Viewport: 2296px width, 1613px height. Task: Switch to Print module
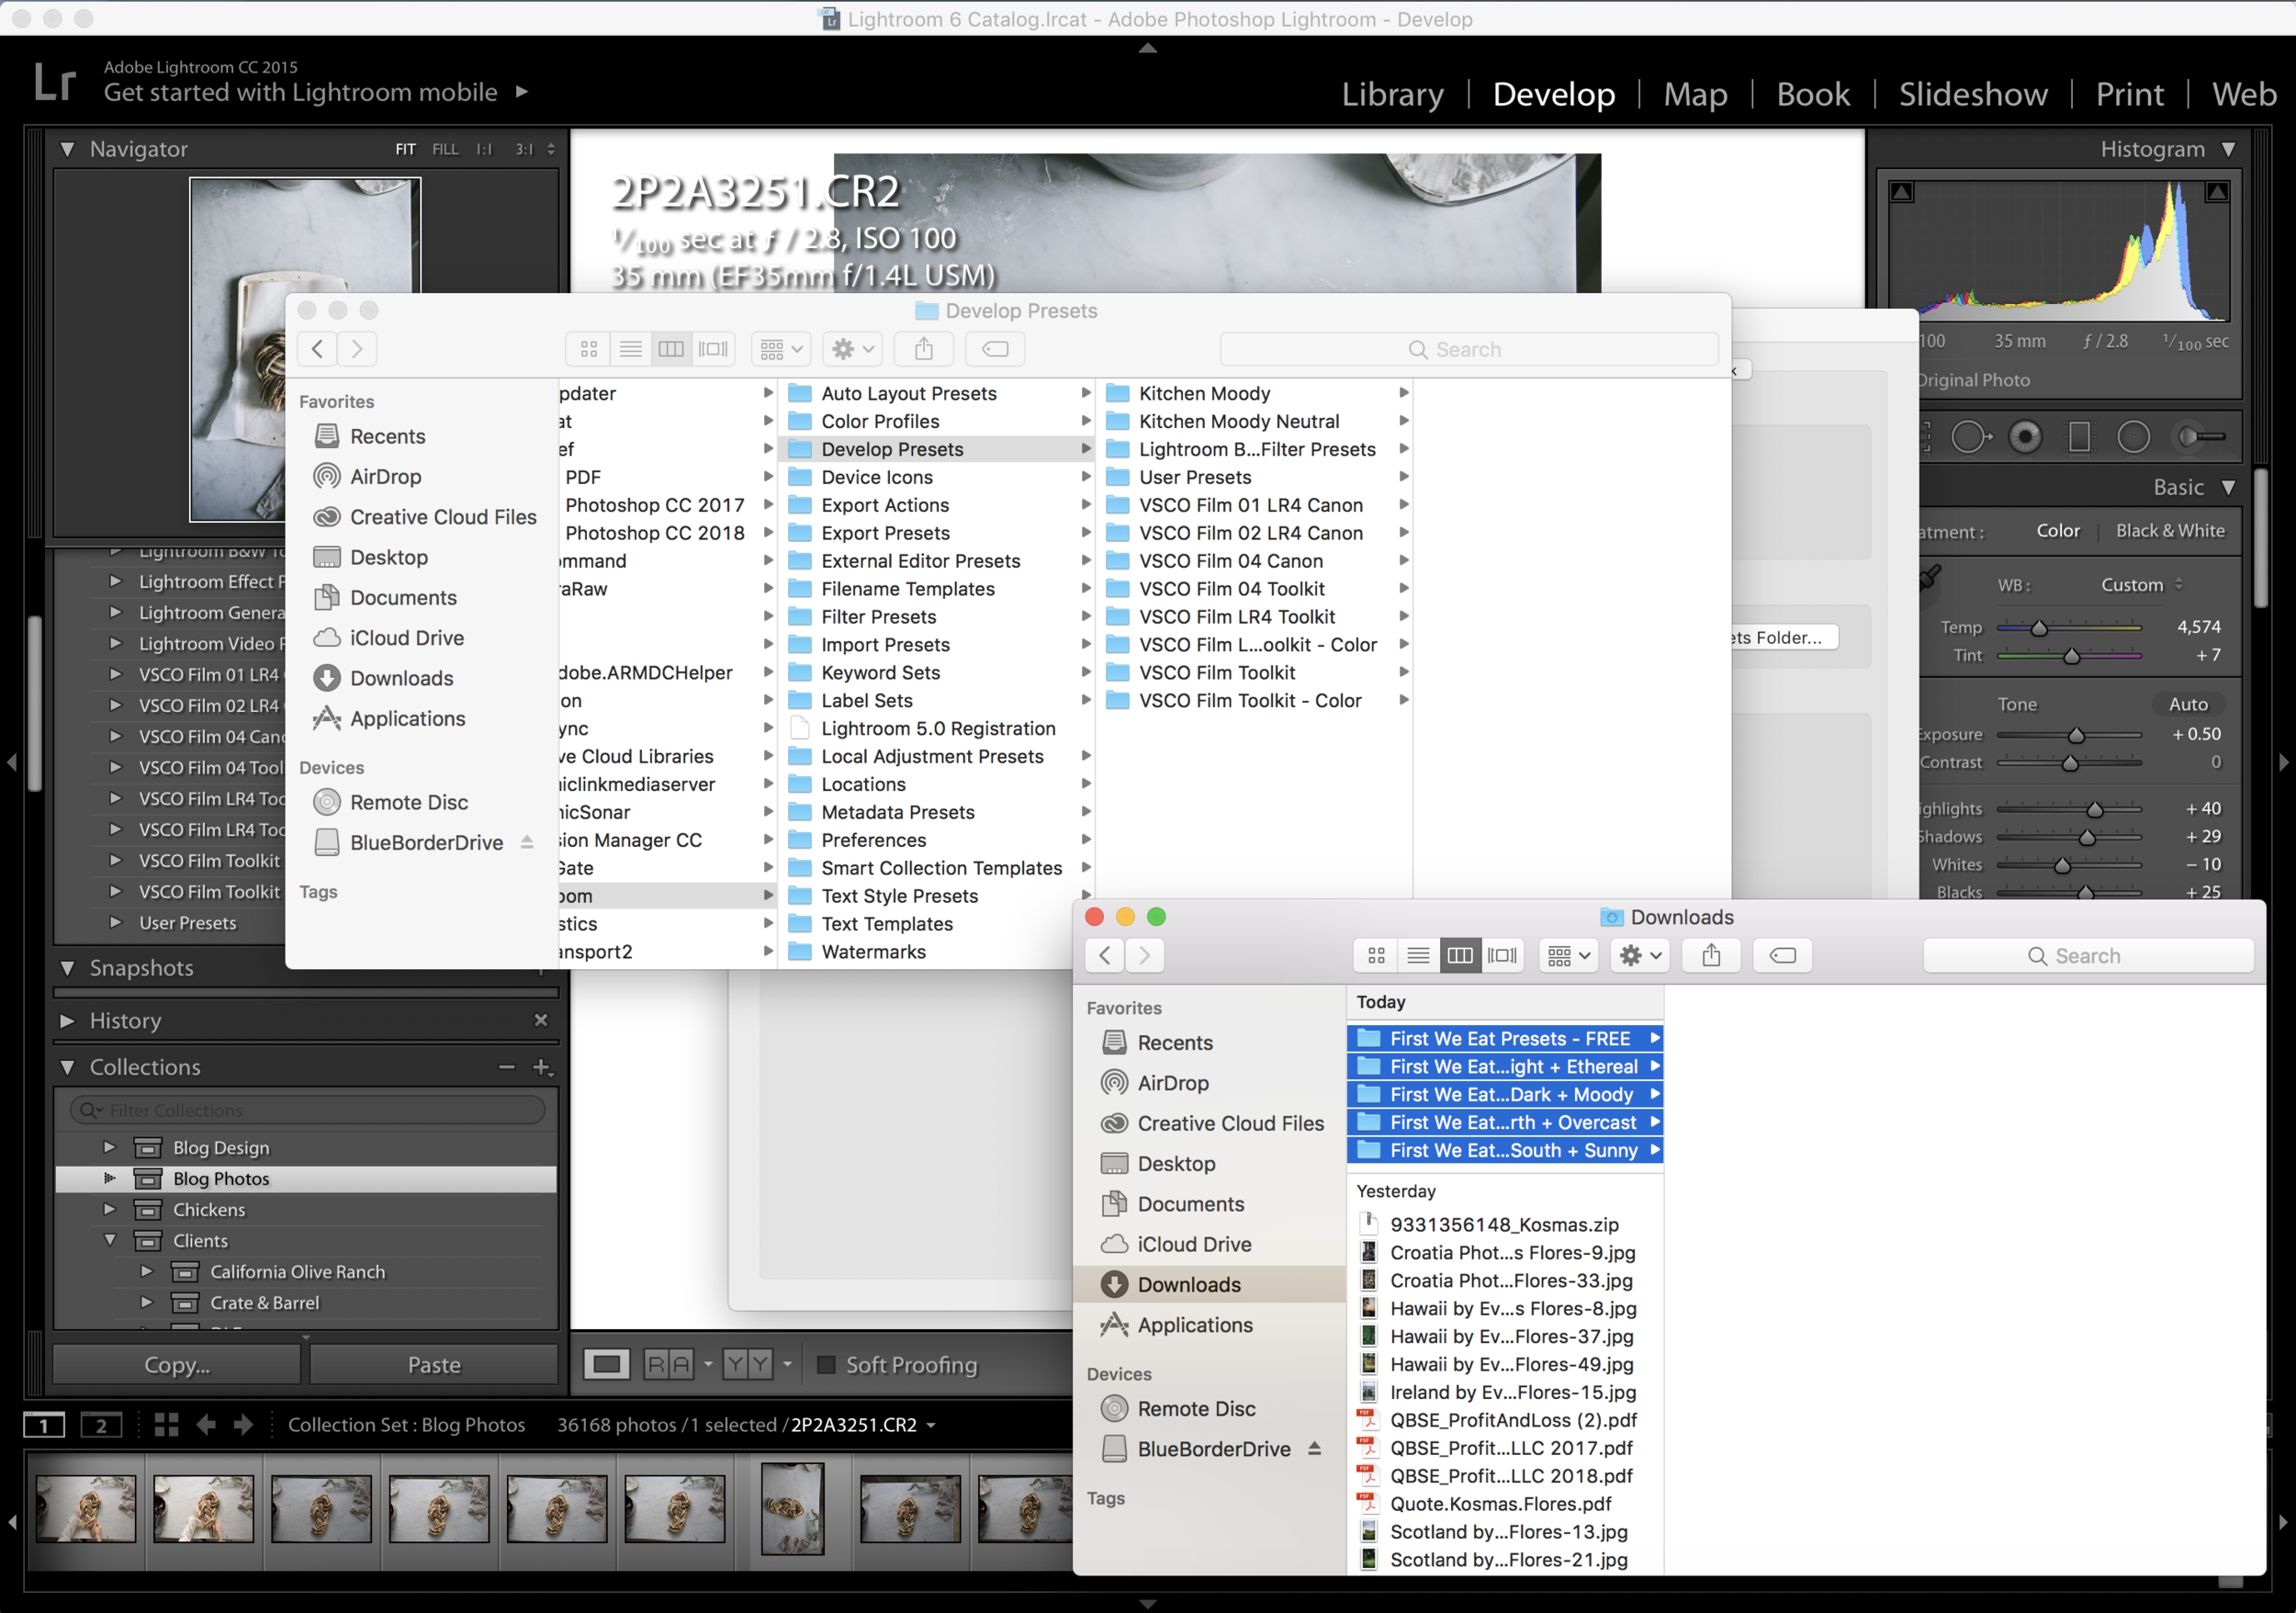click(2129, 94)
